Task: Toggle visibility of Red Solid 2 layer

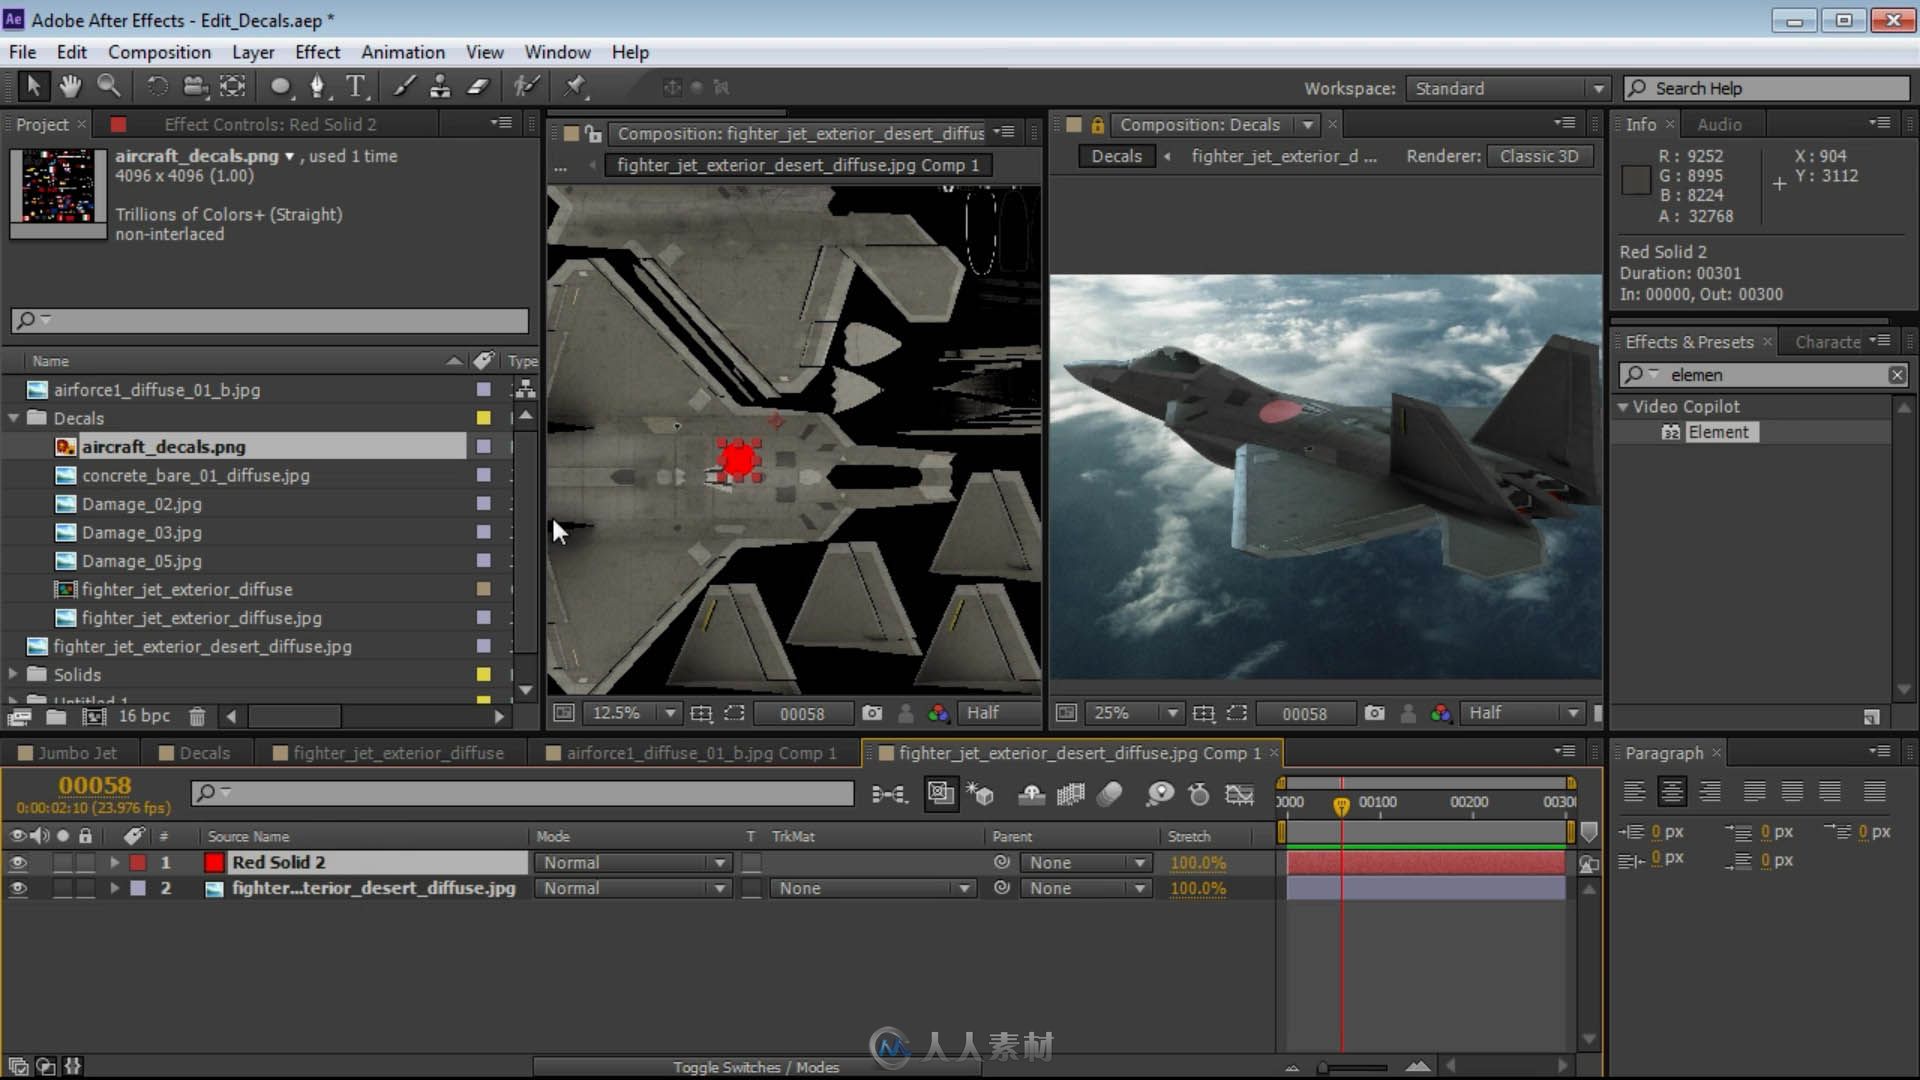Action: pos(17,861)
